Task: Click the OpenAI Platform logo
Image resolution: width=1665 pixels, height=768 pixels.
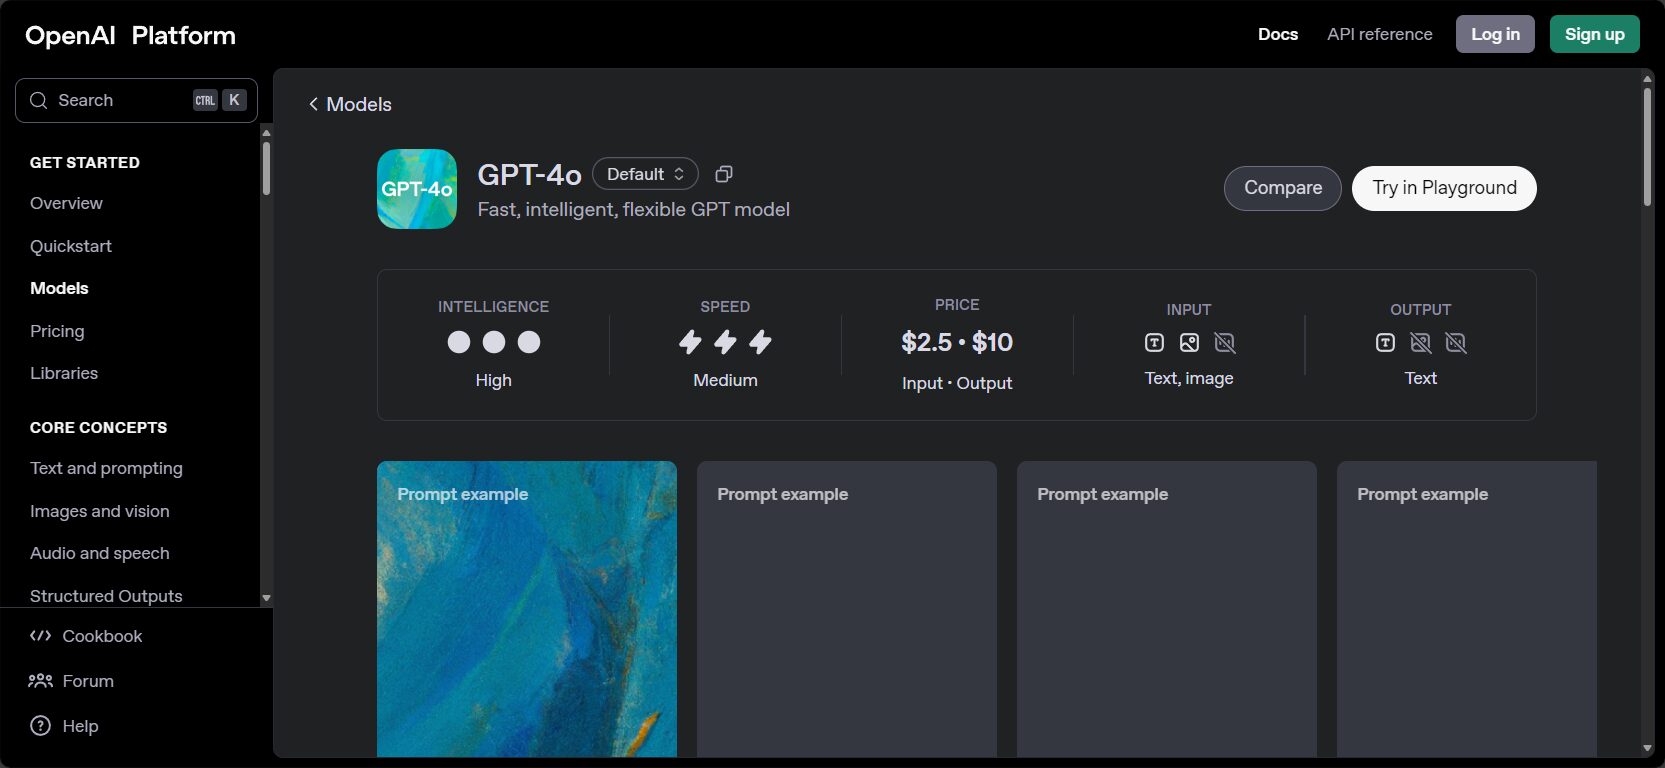Action: pyautogui.click(x=130, y=35)
